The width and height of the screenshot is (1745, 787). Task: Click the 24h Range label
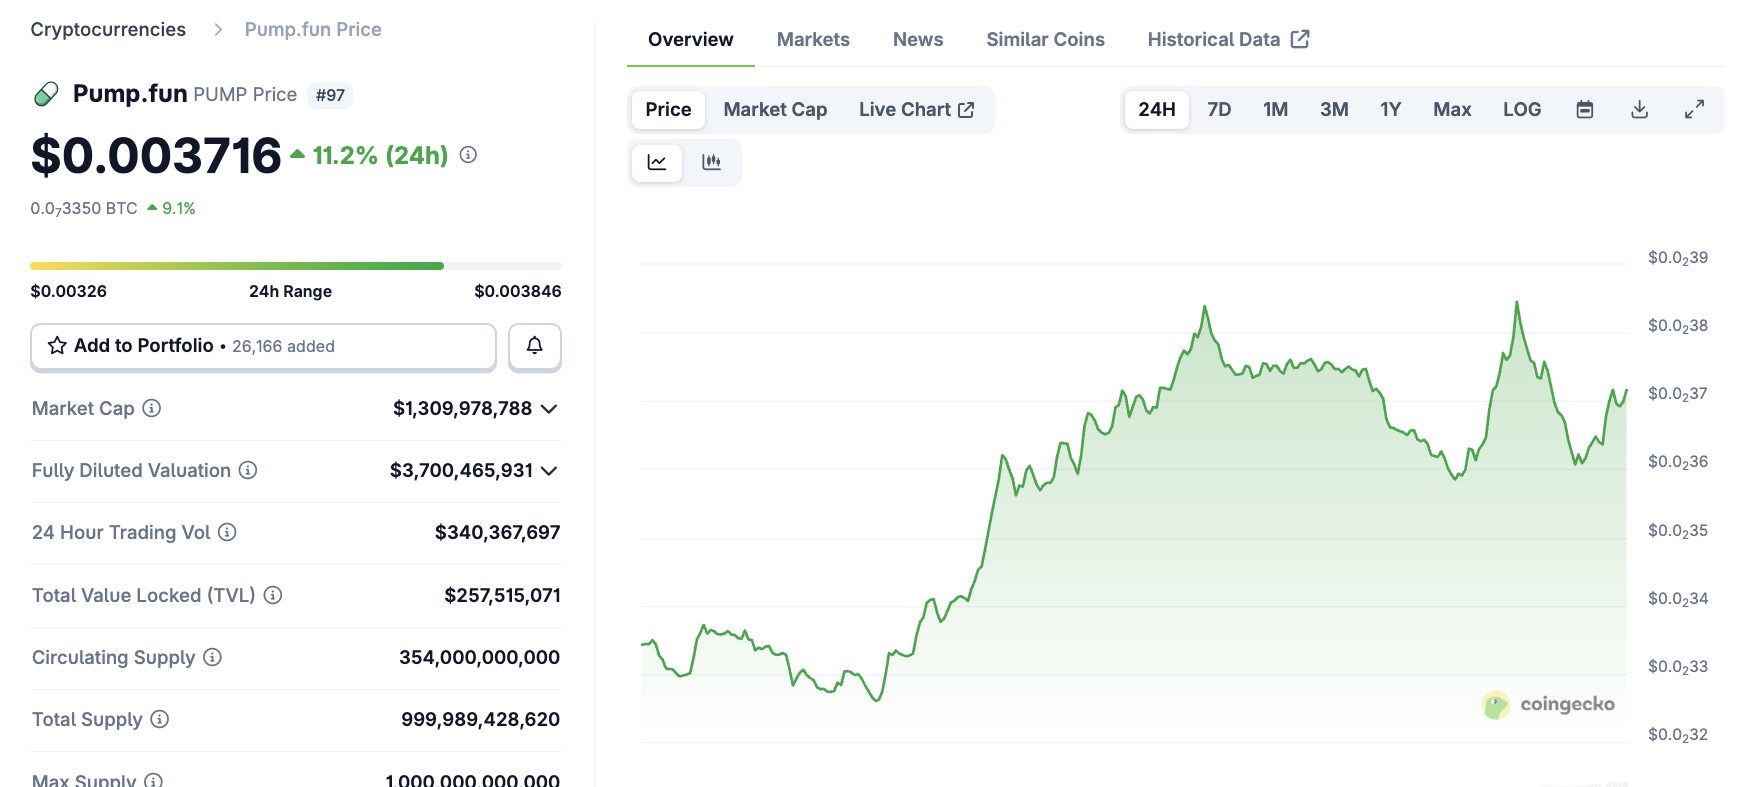click(290, 291)
